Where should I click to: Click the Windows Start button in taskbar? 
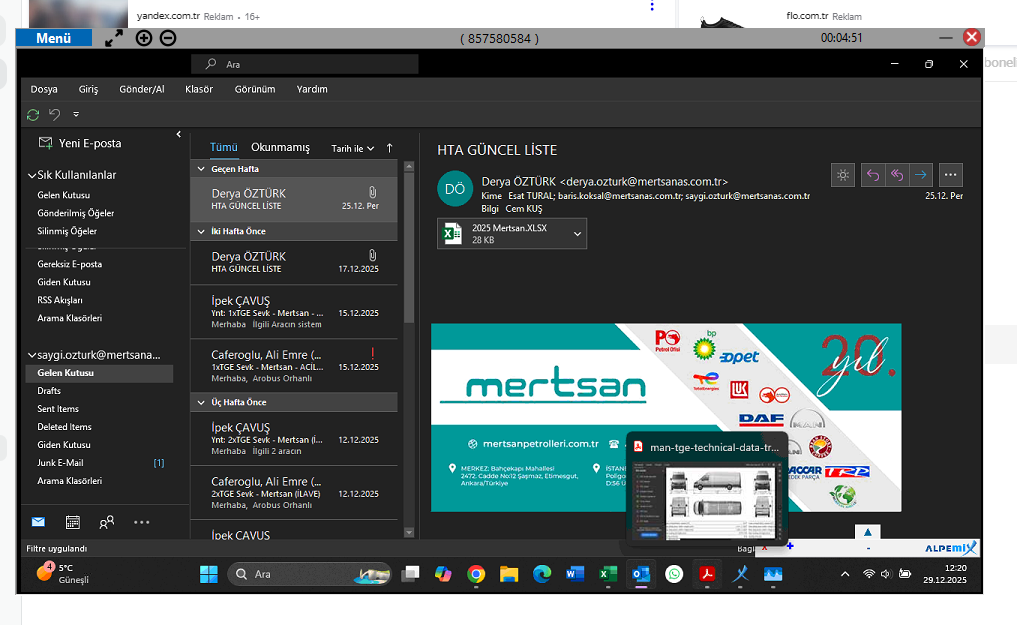(209, 574)
